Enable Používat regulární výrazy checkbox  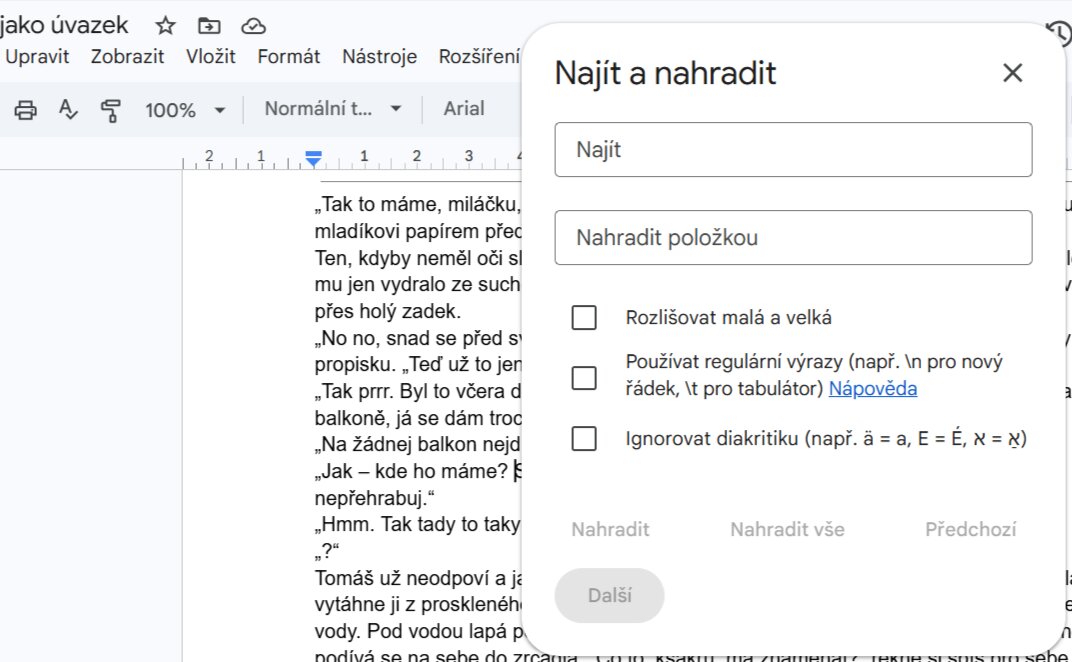point(584,378)
